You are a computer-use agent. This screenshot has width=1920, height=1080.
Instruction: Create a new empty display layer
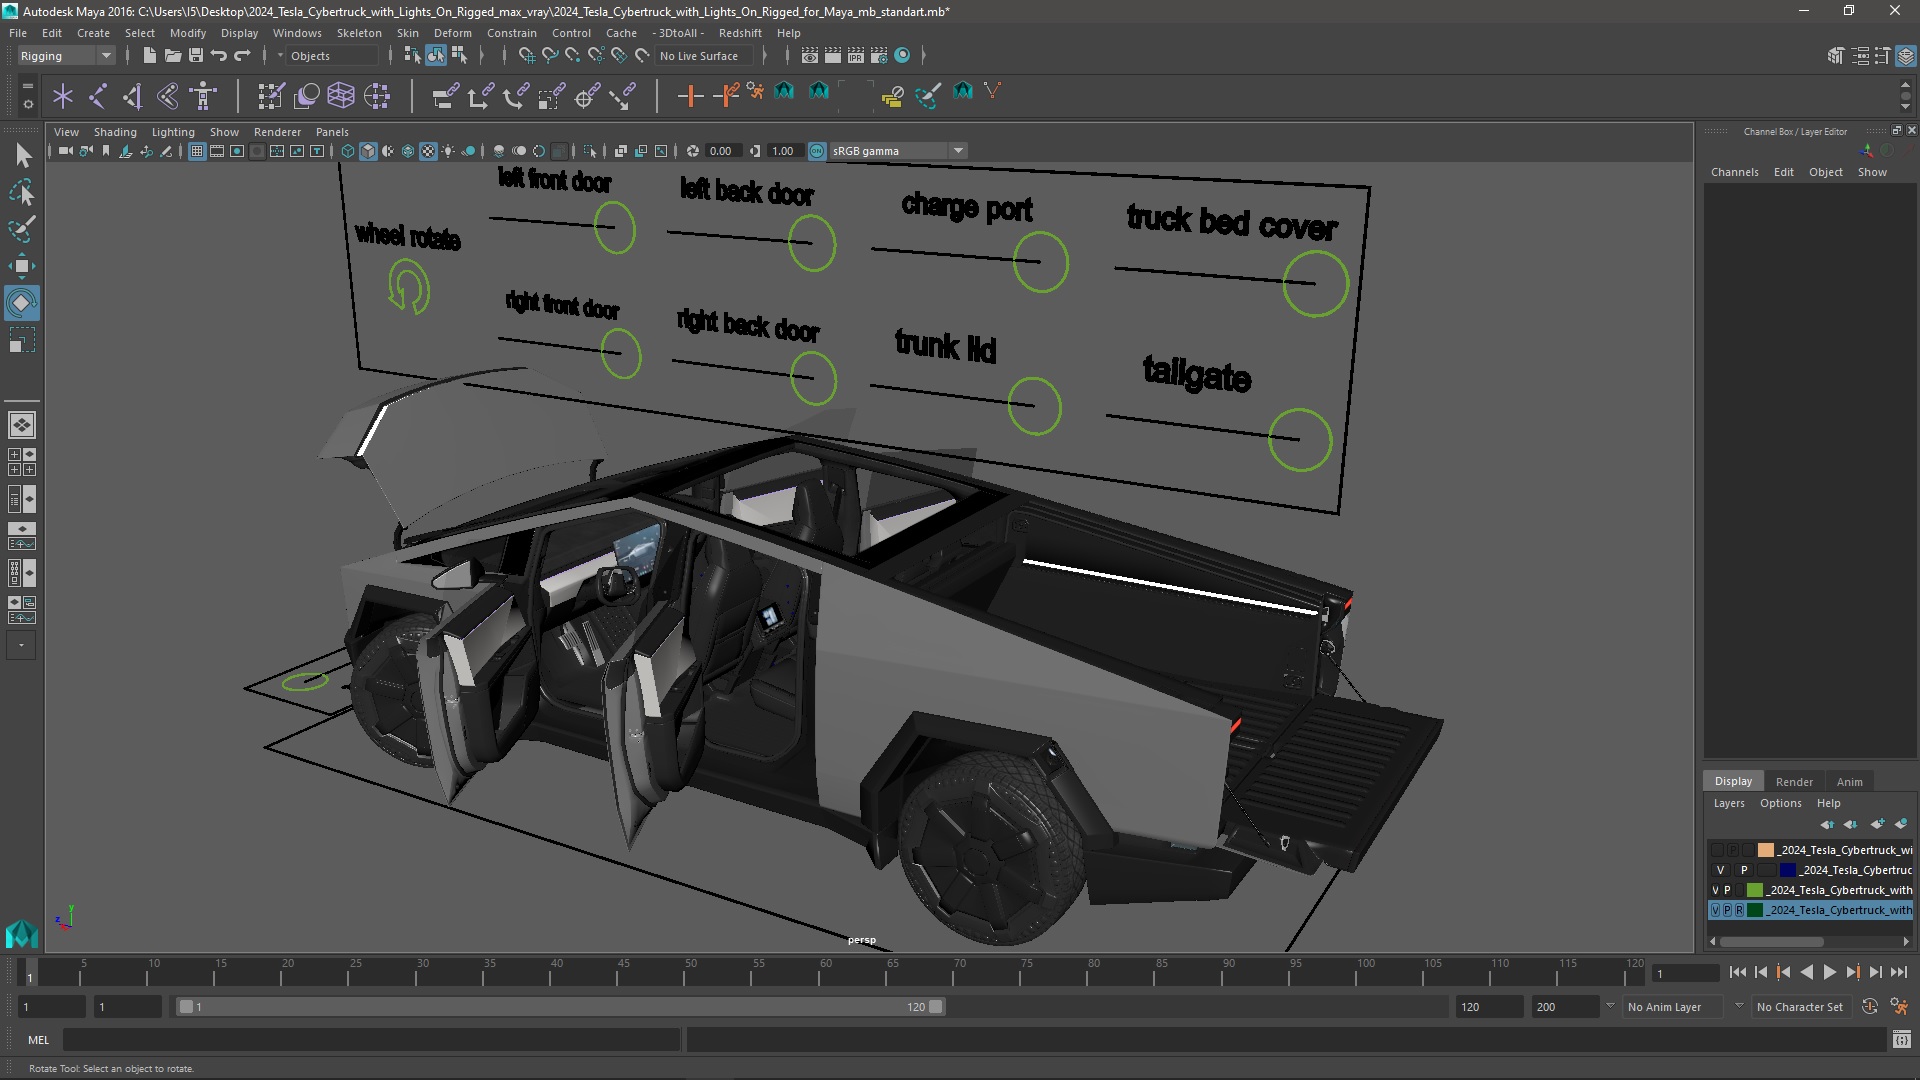[1877, 824]
